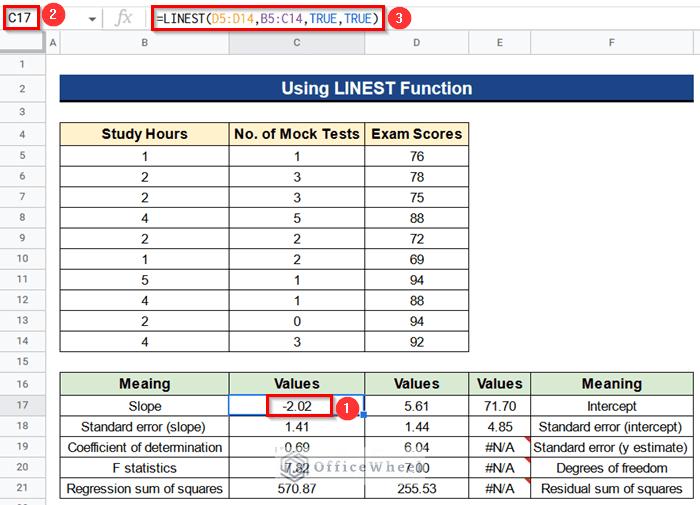Select the 'No. of Mock Tests' header cell
The height and width of the screenshot is (505, 700).
coord(297,134)
